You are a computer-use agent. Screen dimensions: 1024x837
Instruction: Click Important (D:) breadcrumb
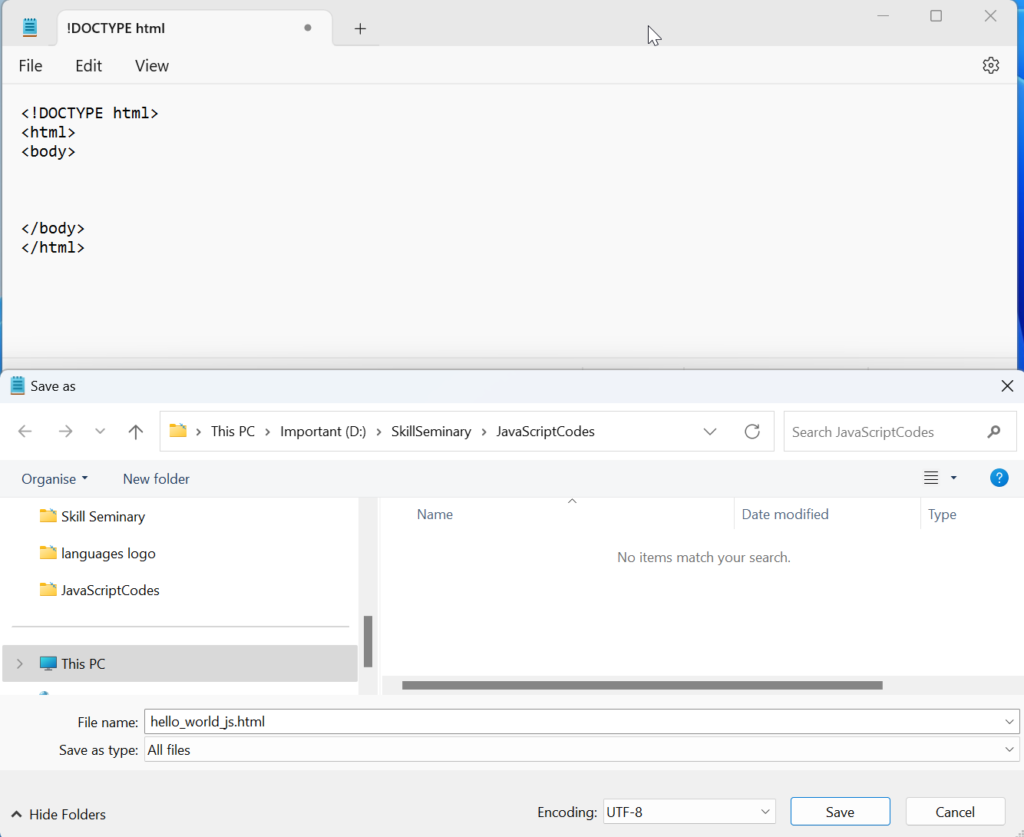tap(323, 432)
